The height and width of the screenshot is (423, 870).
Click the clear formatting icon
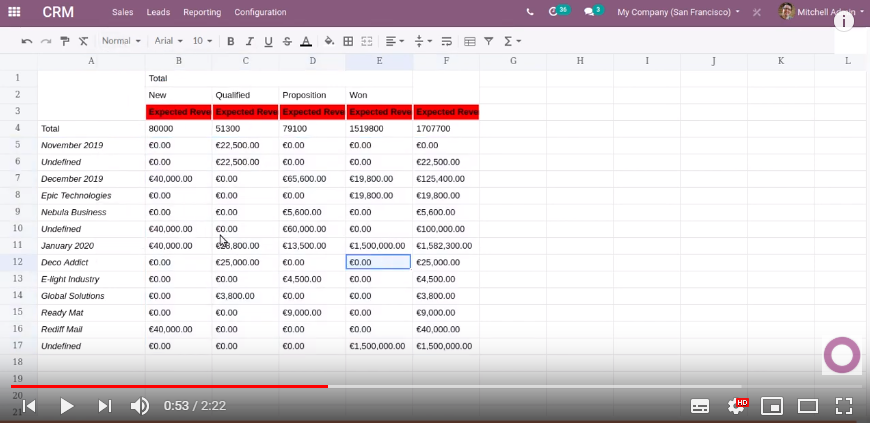83,41
